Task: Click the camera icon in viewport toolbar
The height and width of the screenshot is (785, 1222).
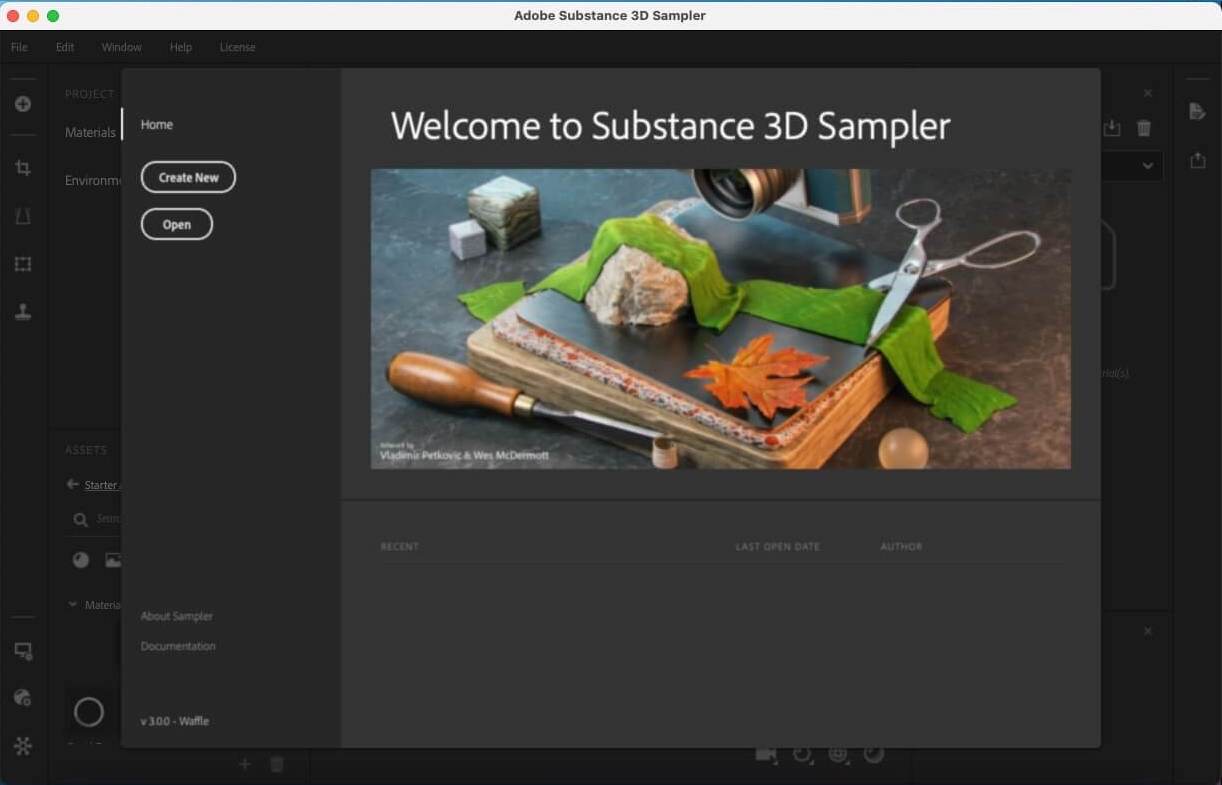Action: tap(766, 754)
